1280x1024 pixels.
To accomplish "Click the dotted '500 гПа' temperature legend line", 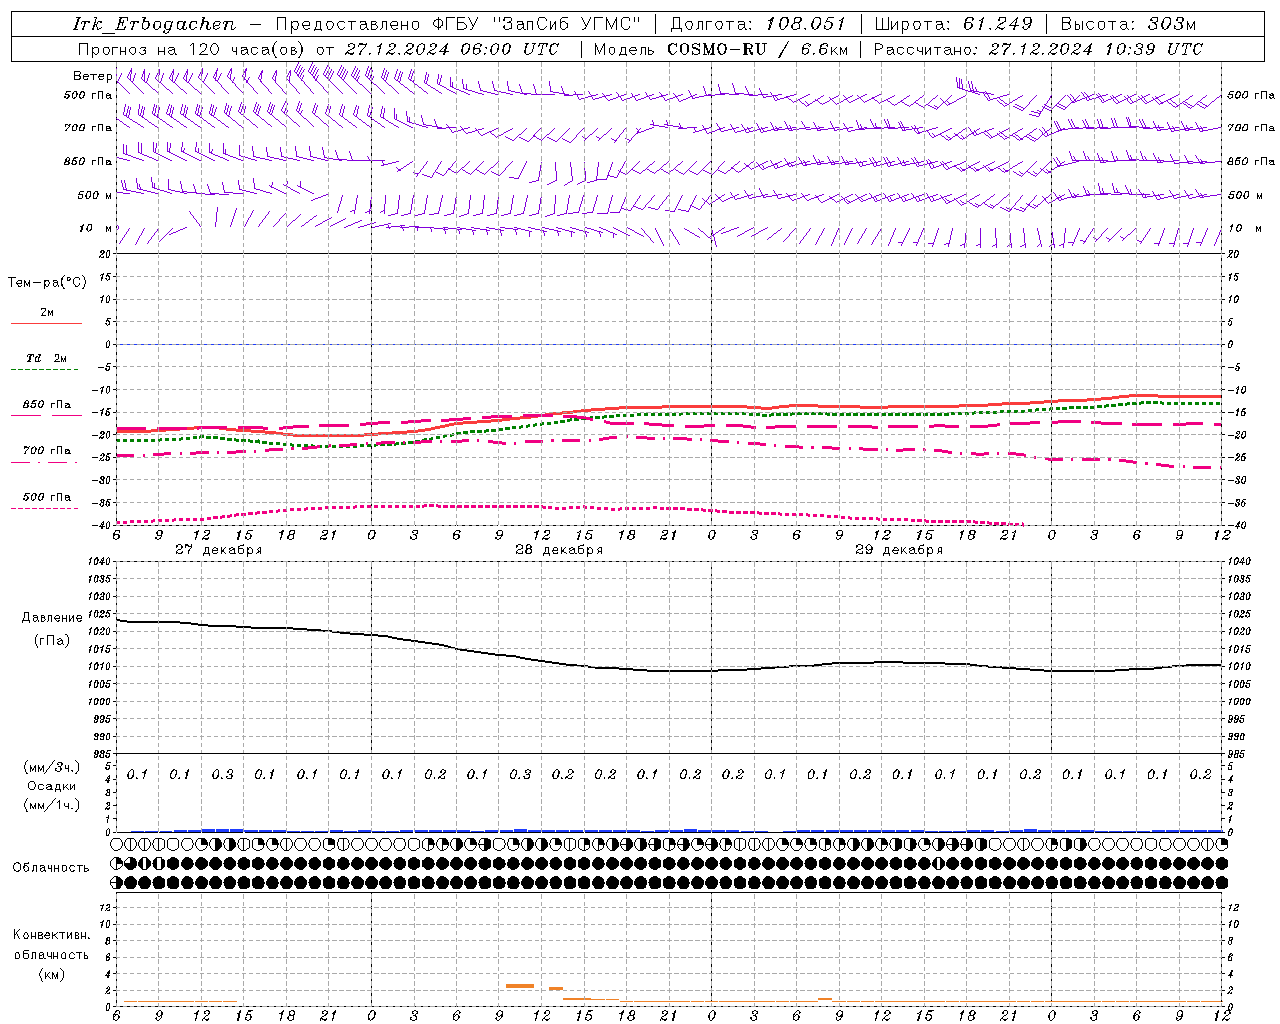I will [44, 509].
